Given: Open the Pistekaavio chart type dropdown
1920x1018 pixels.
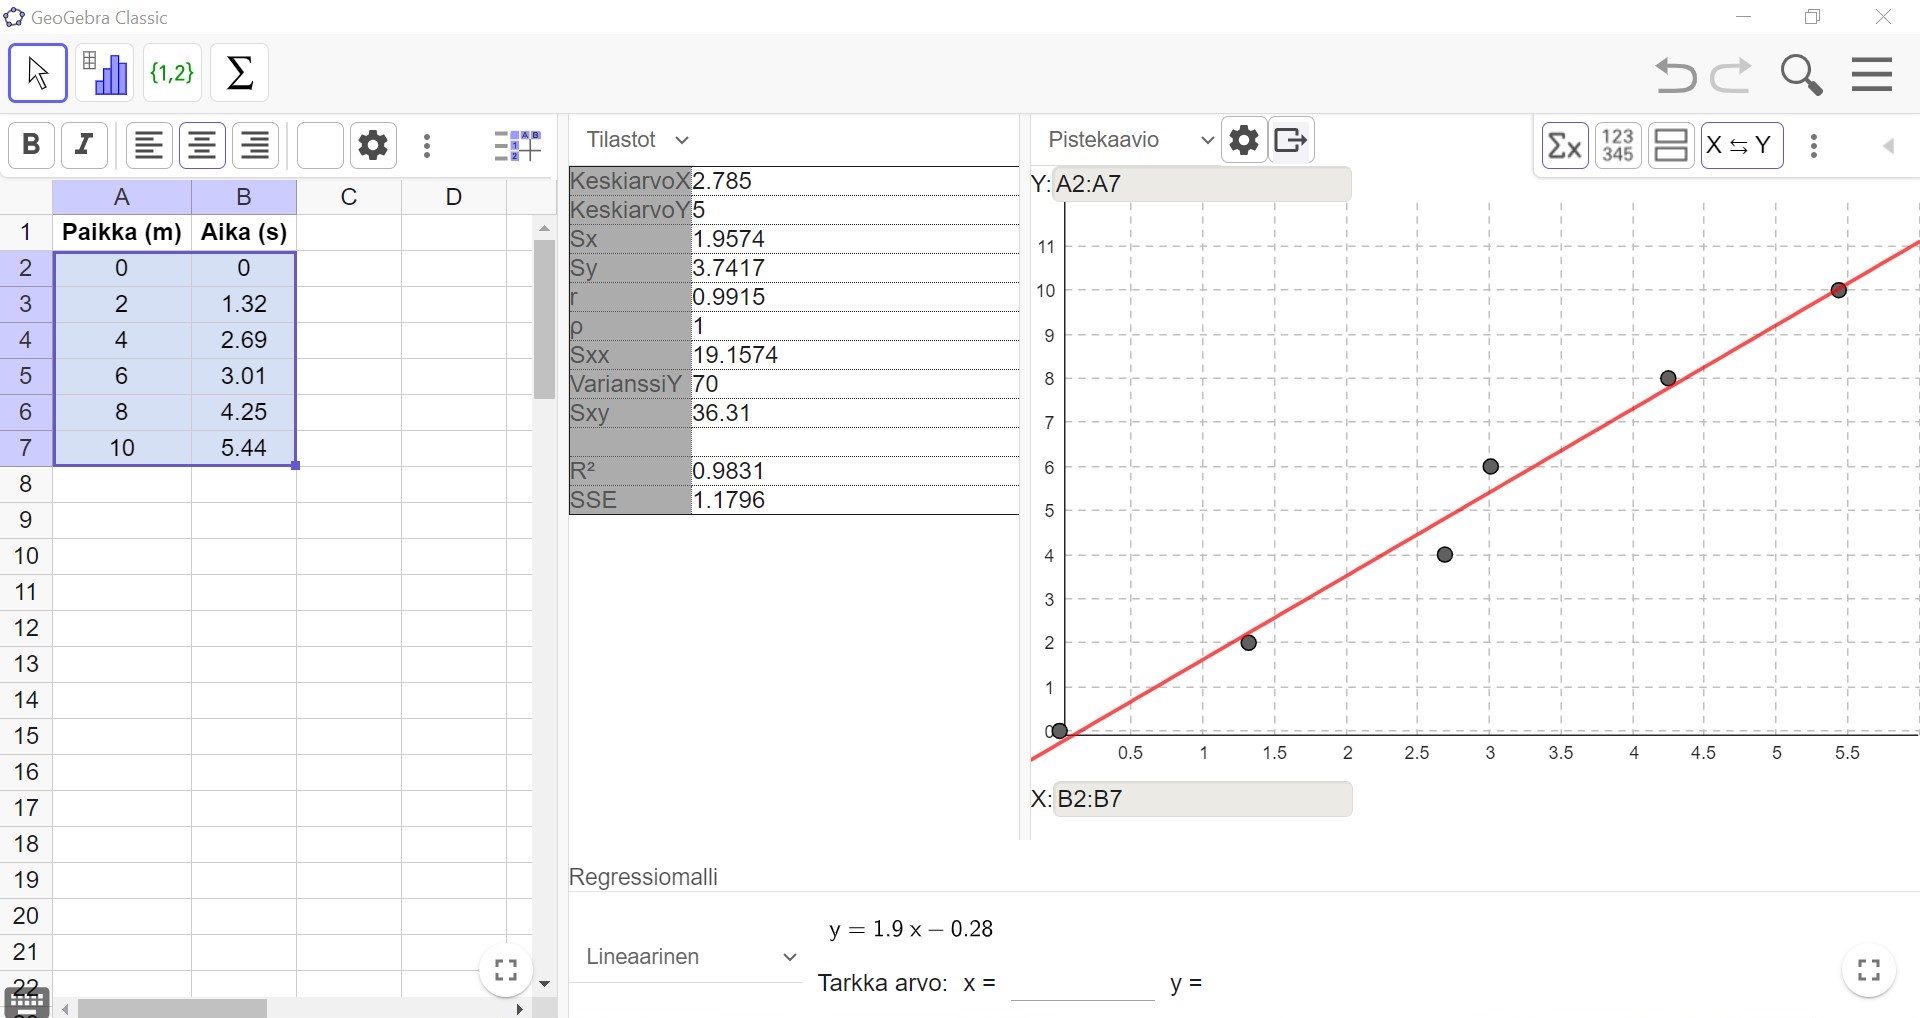Looking at the screenshot, I should (1130, 140).
